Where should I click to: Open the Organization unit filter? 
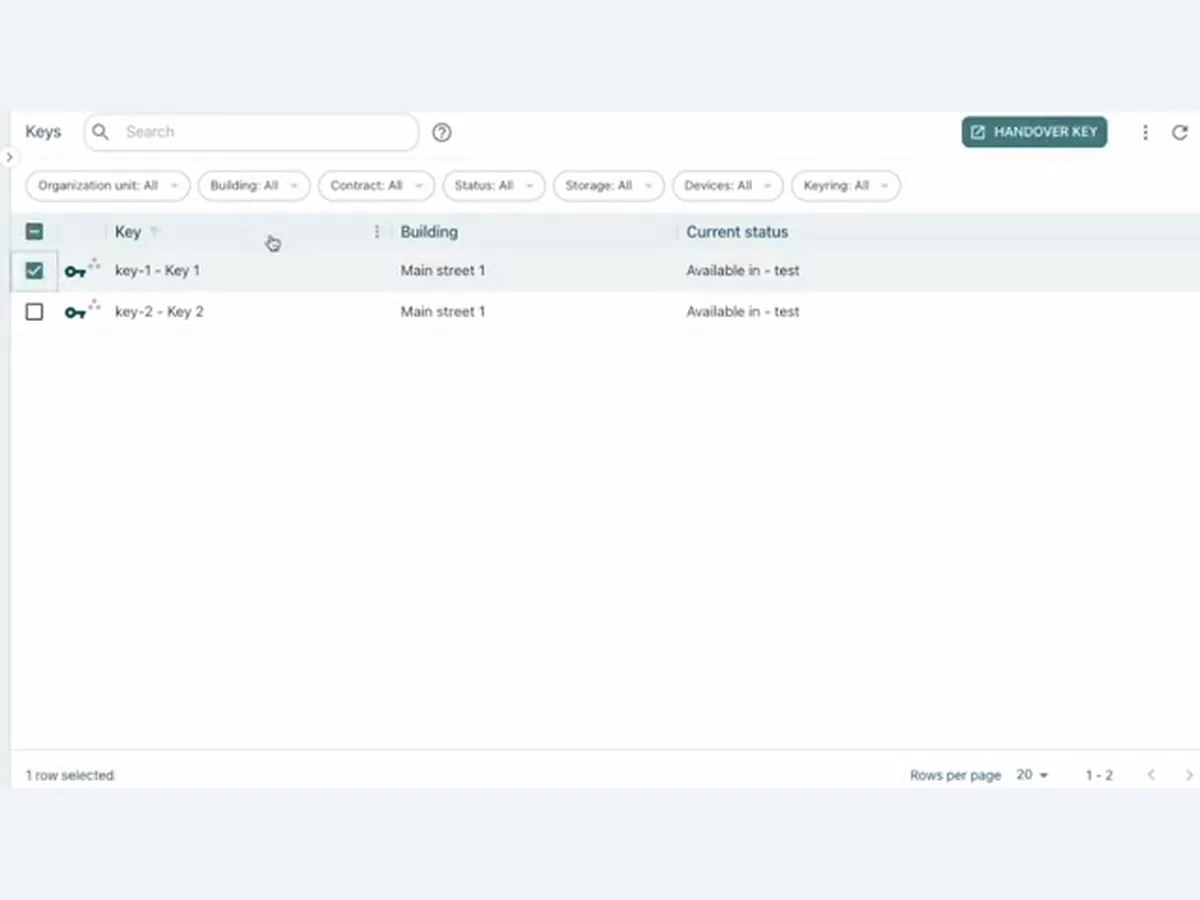(108, 186)
